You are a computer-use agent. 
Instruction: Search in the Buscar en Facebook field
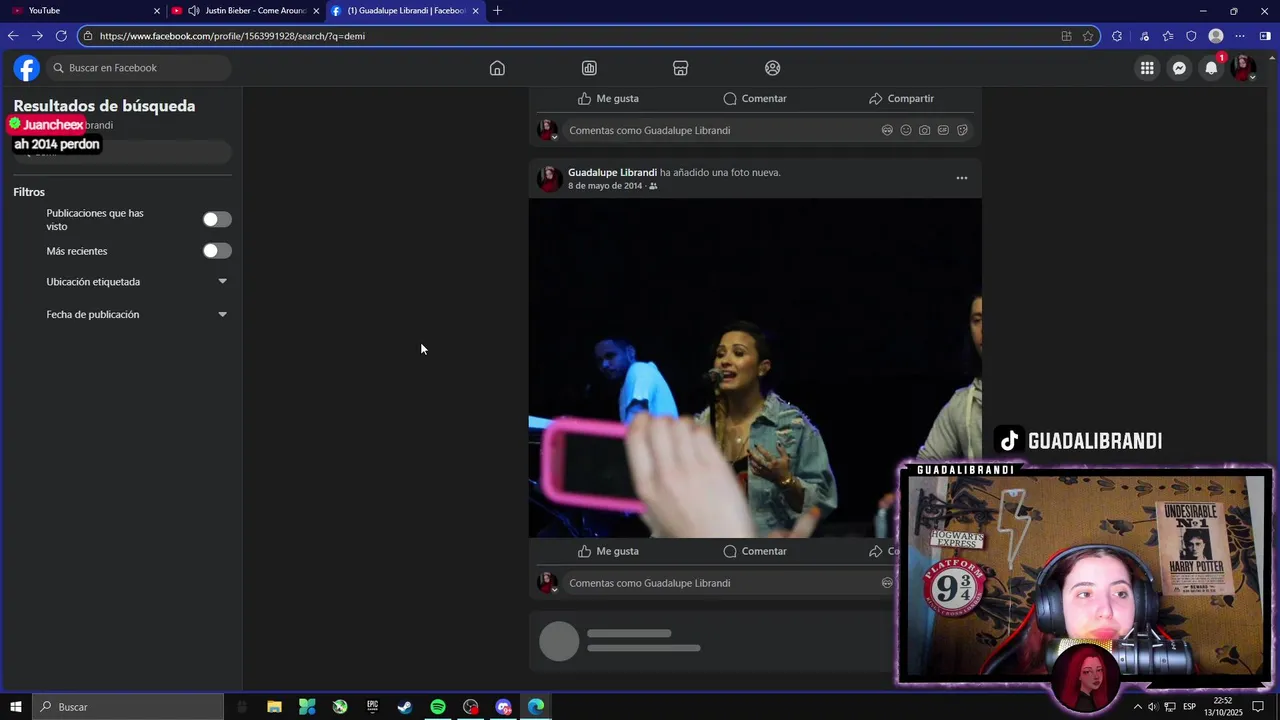tap(138, 68)
